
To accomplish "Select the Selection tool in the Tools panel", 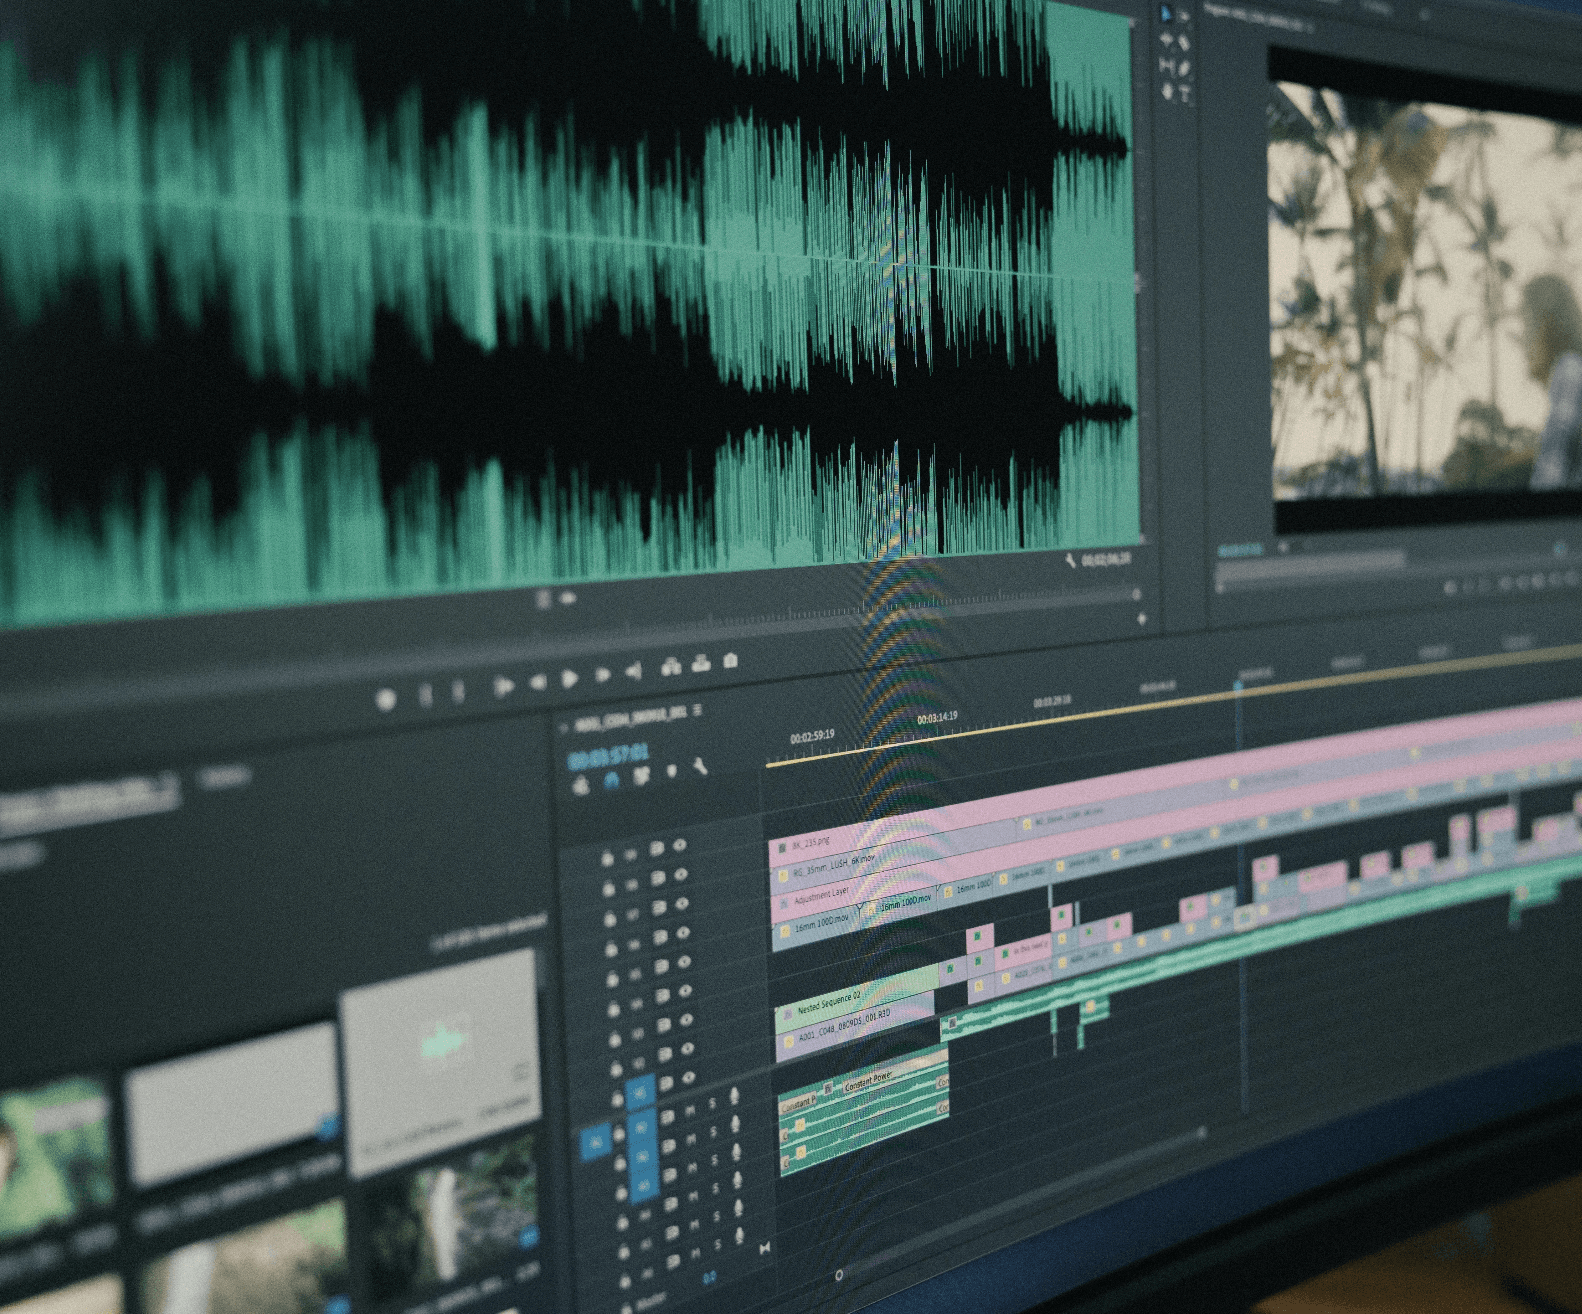I will point(1166,14).
